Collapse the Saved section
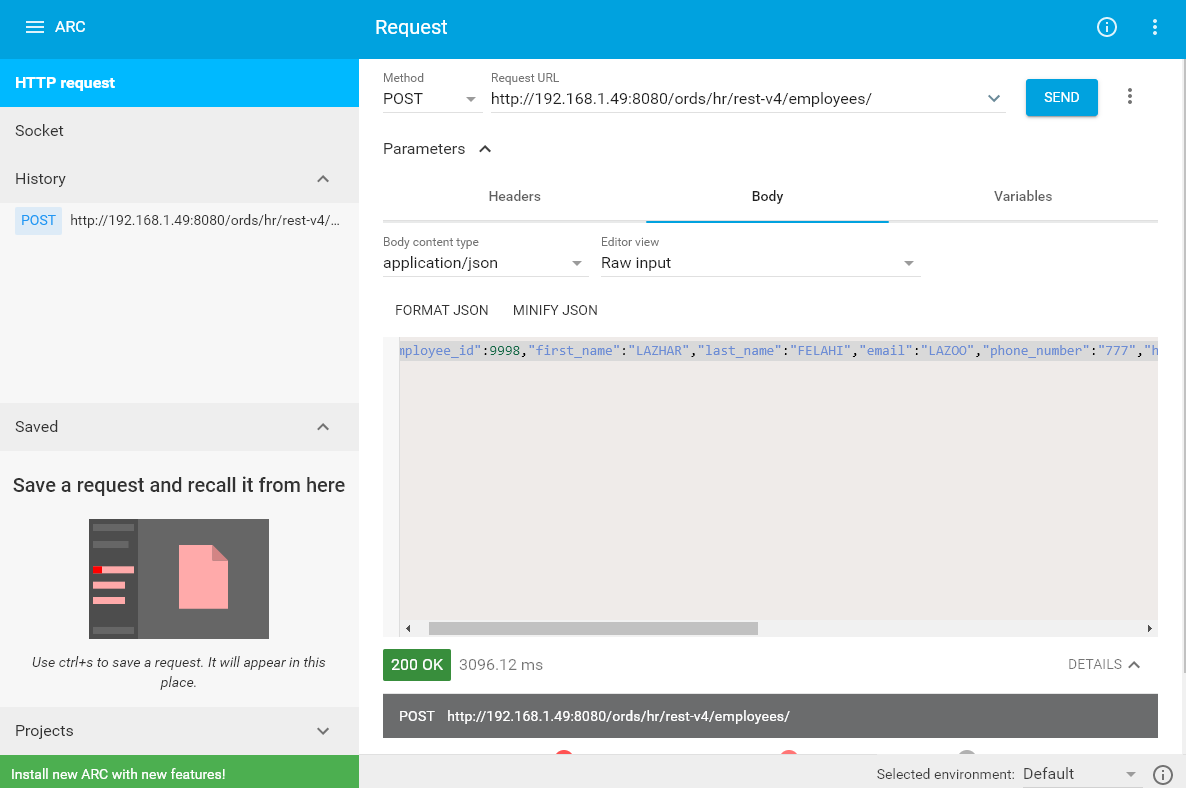This screenshot has height=788, width=1186. pyautogui.click(x=323, y=427)
